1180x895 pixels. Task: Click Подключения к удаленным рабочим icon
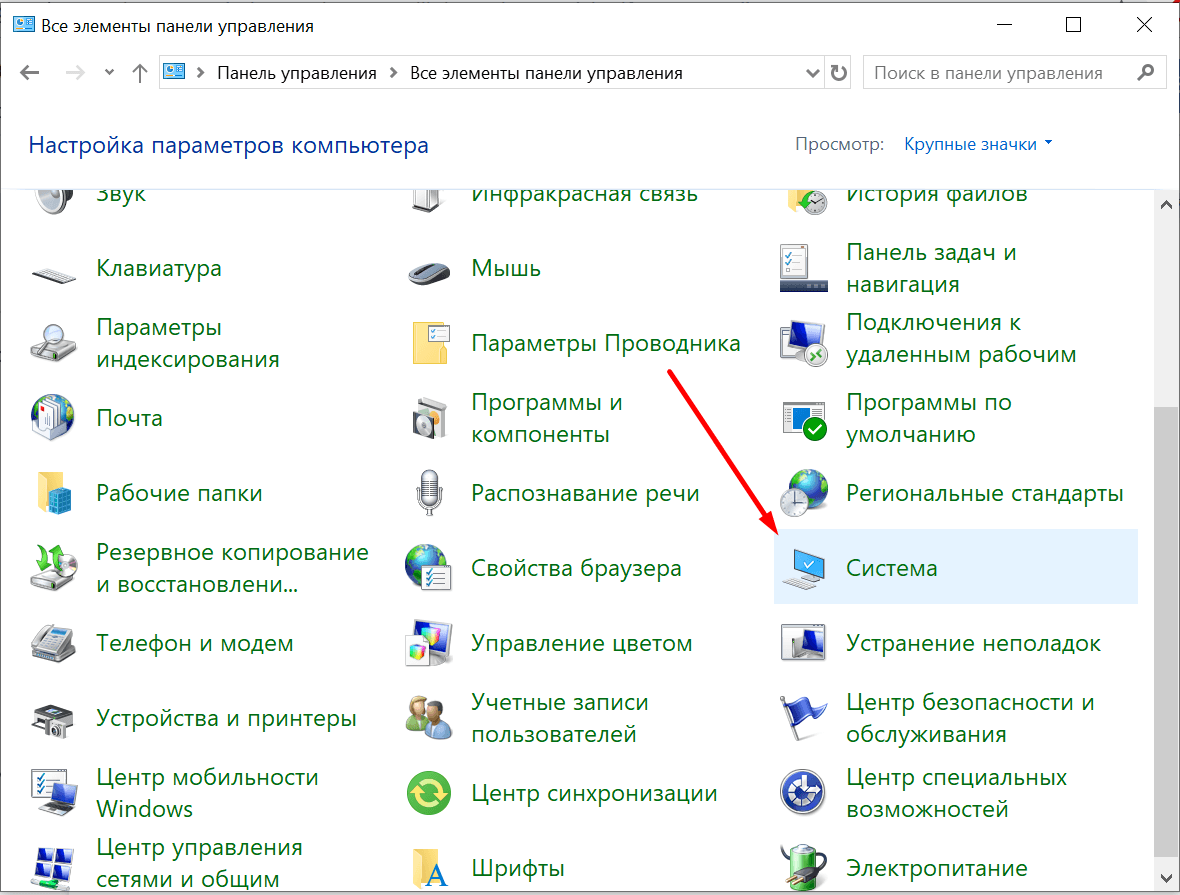click(x=804, y=342)
